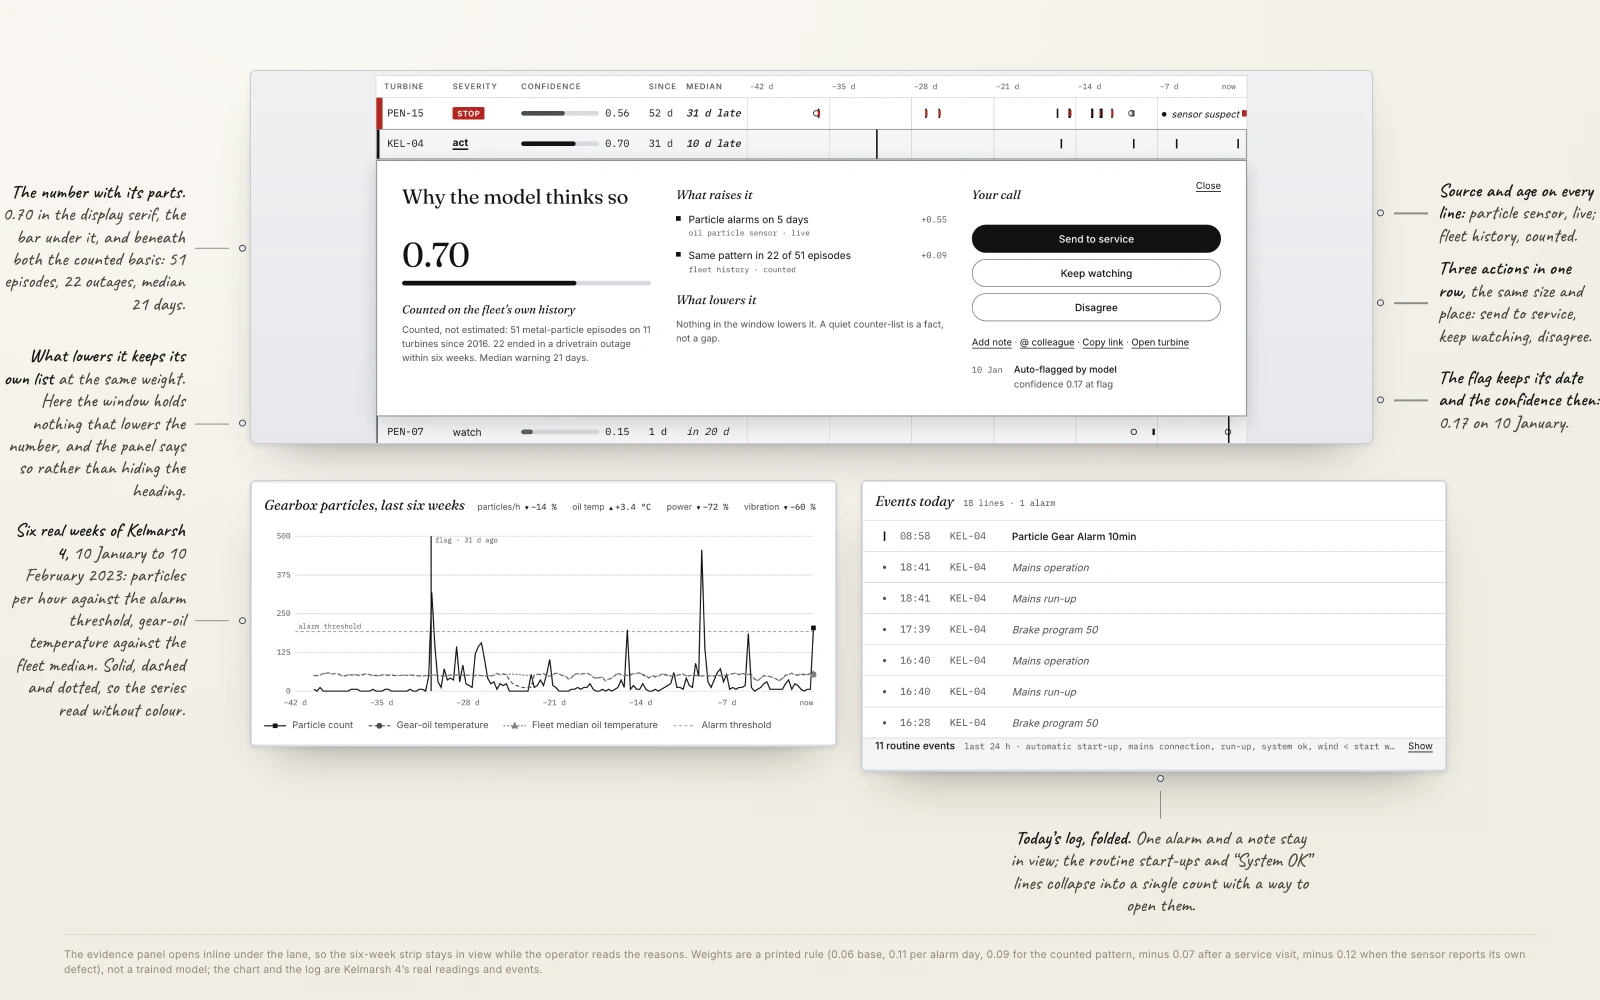Click the Gear-oil temperature legend marker

(379, 725)
